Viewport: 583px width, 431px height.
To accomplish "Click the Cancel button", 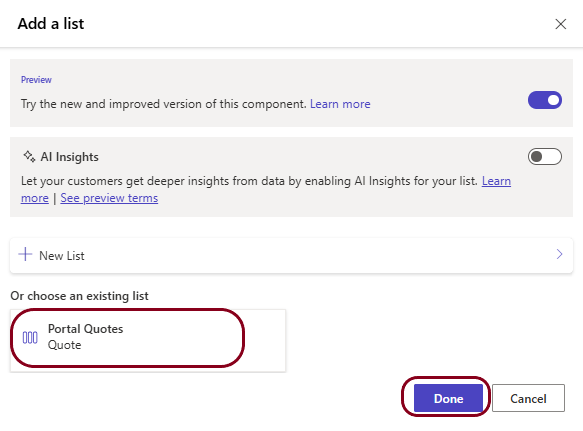I will click(x=528, y=398).
